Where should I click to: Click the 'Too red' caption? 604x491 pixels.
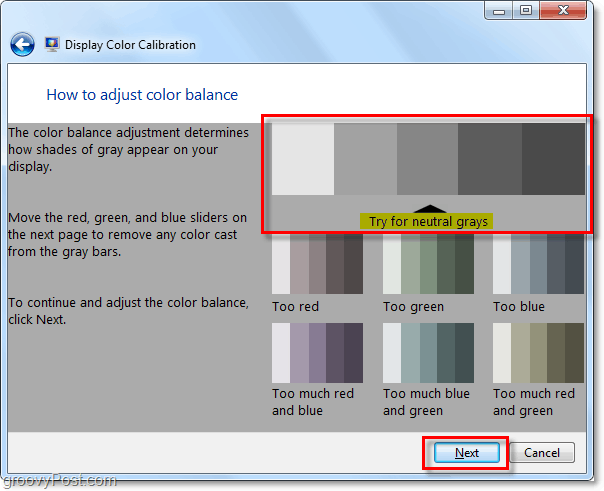pyautogui.click(x=295, y=307)
